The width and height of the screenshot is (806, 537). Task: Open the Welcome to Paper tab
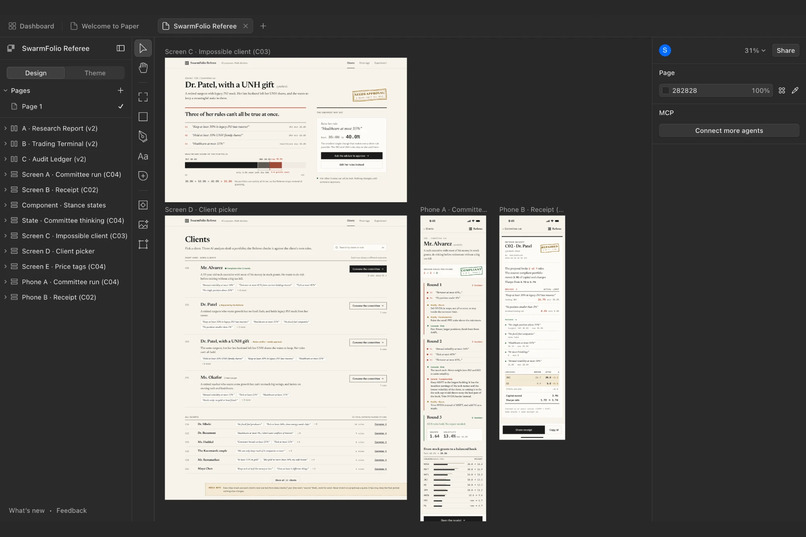[x=105, y=26]
